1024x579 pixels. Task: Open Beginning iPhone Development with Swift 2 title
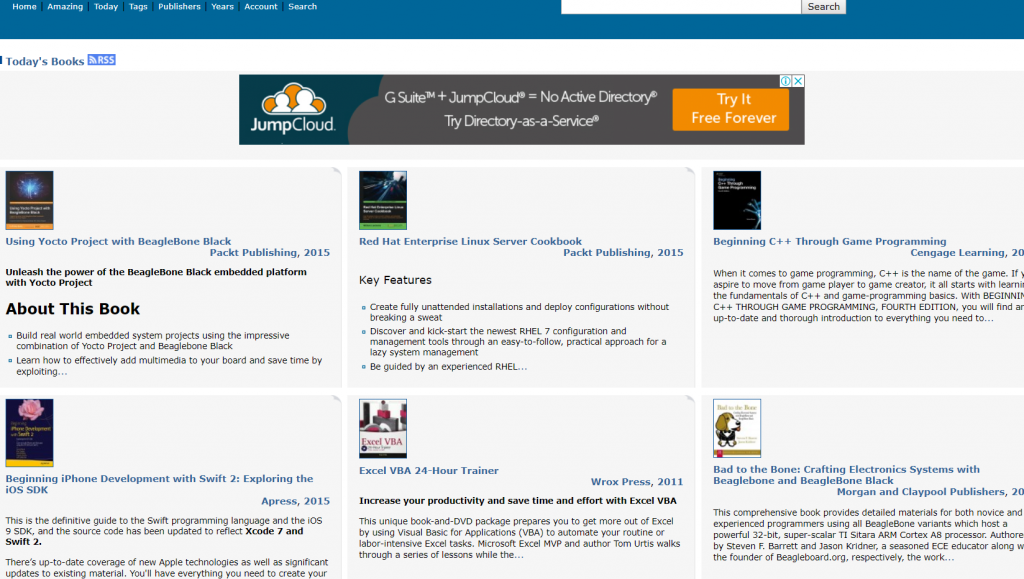[x=159, y=484]
